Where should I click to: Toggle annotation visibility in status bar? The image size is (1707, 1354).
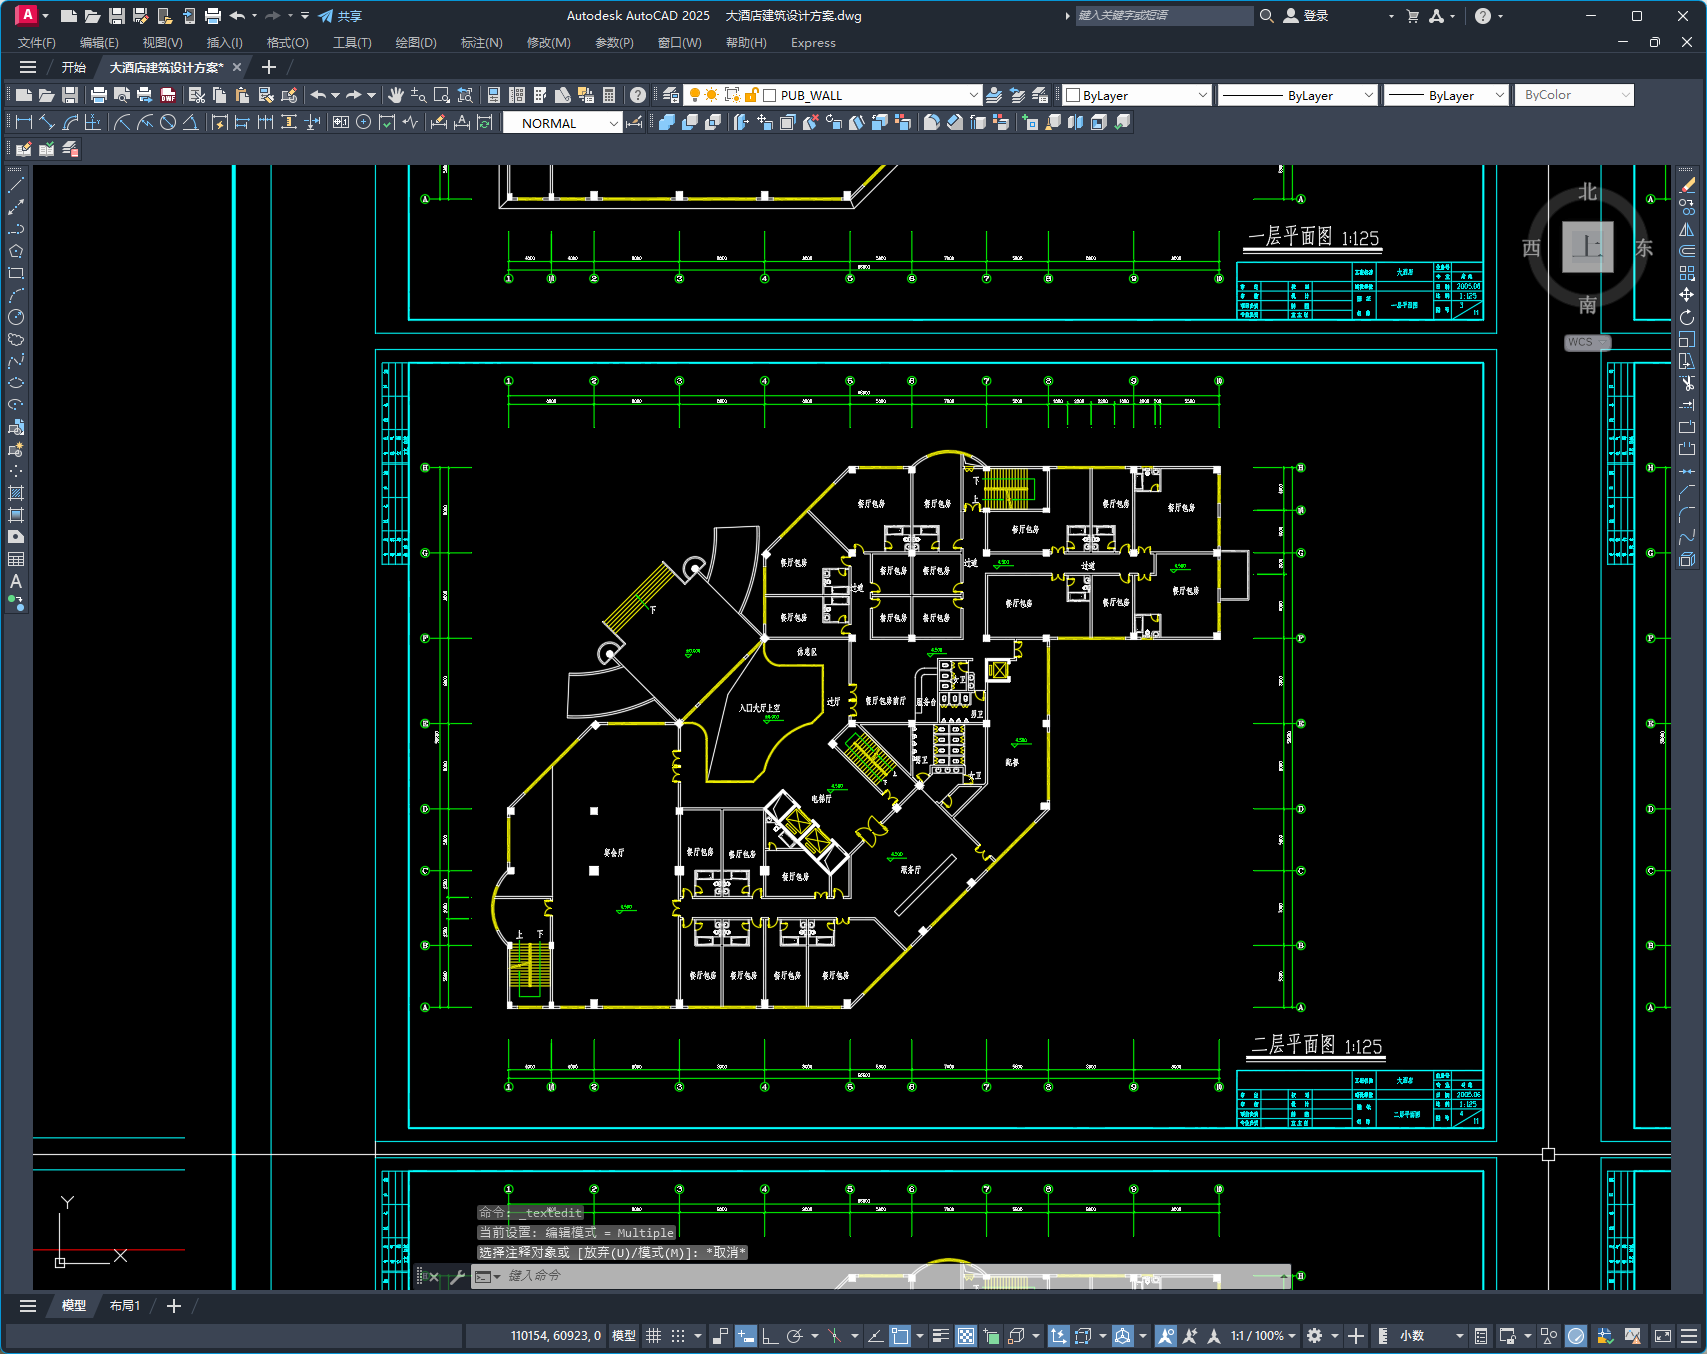[x=1165, y=1336]
